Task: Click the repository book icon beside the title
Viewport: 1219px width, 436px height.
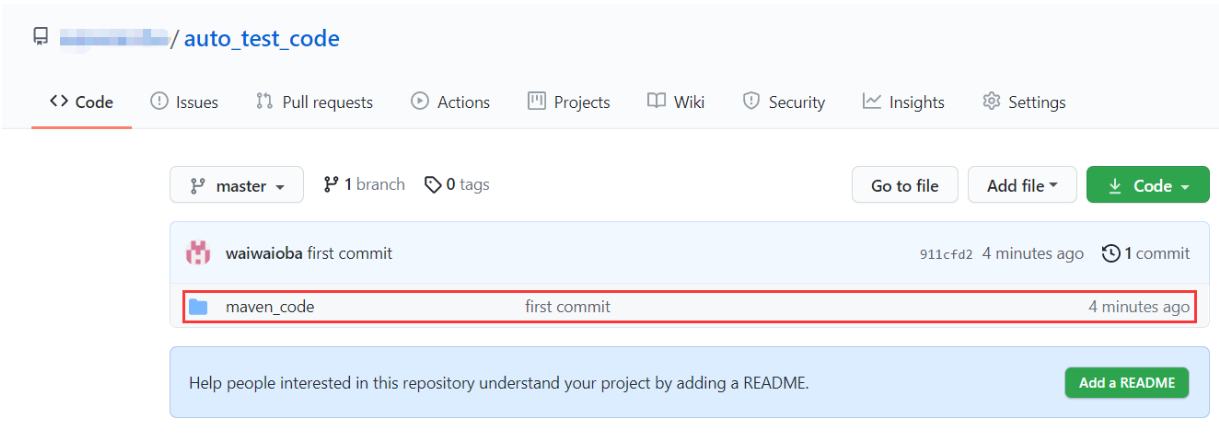Action: 40,38
